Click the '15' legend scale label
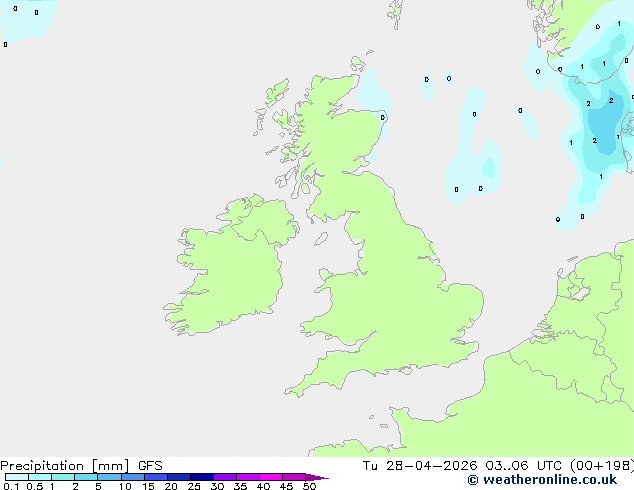 click(x=148, y=486)
